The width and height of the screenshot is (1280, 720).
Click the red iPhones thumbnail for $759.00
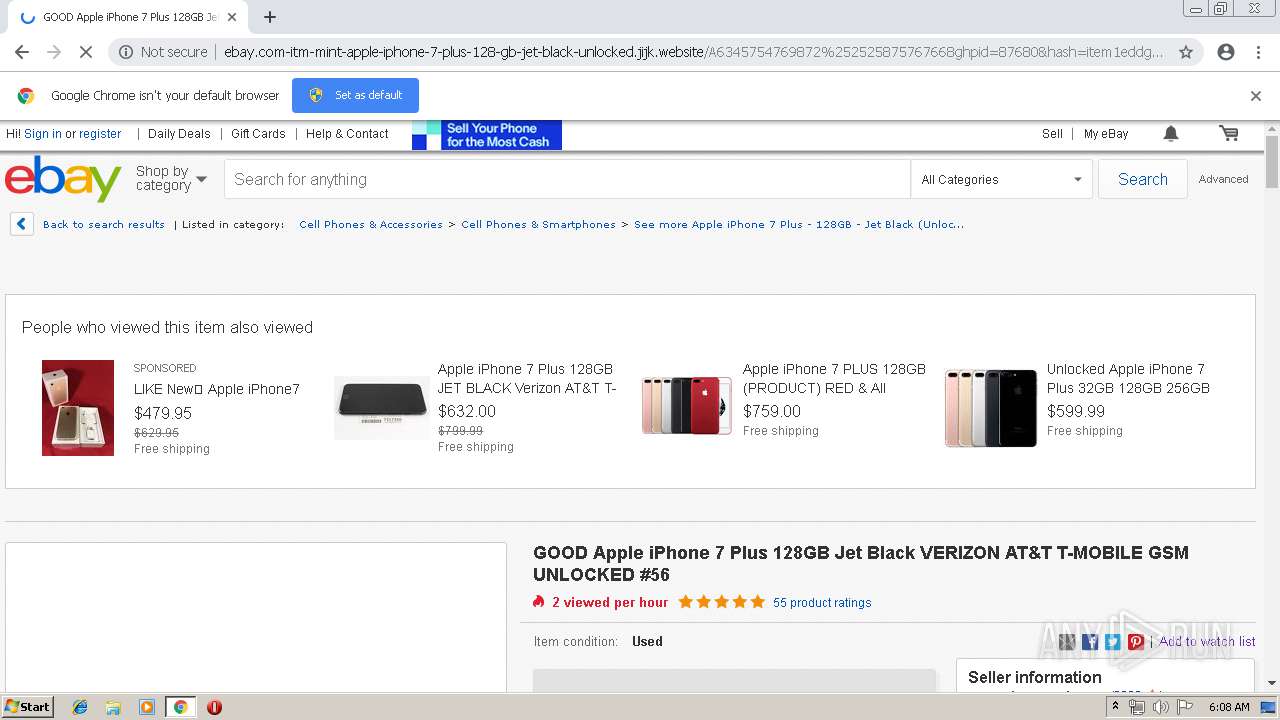(687, 405)
